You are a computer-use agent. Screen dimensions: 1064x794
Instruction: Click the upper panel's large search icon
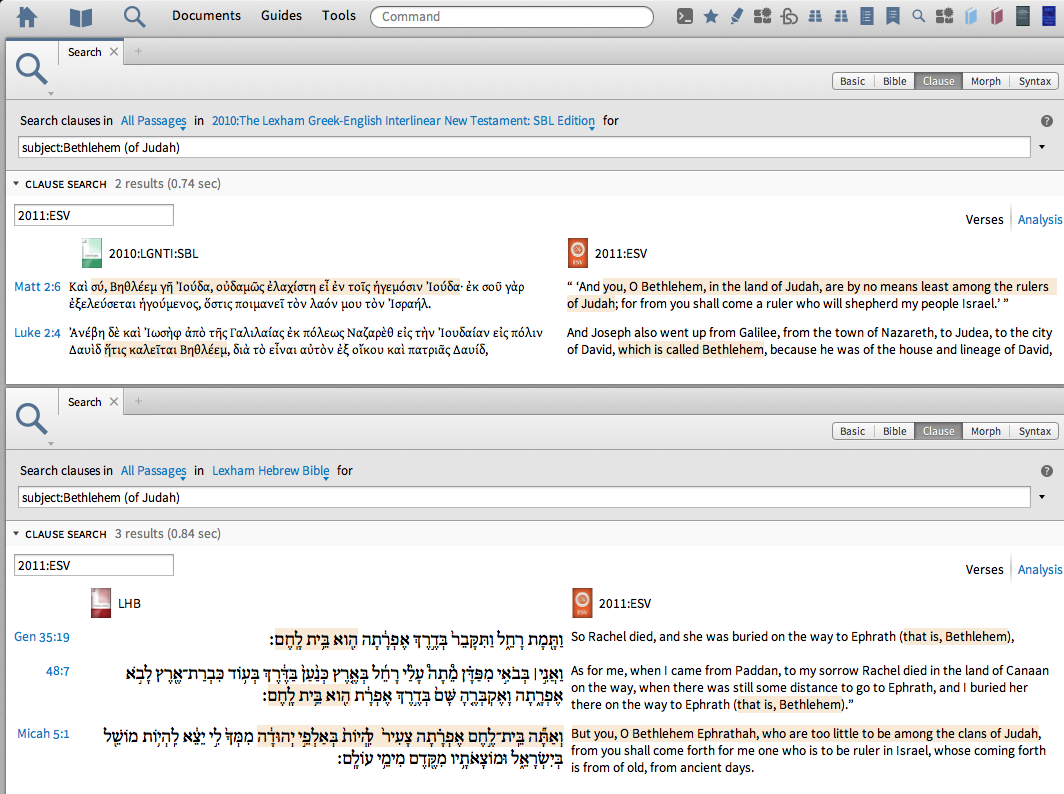coord(31,69)
